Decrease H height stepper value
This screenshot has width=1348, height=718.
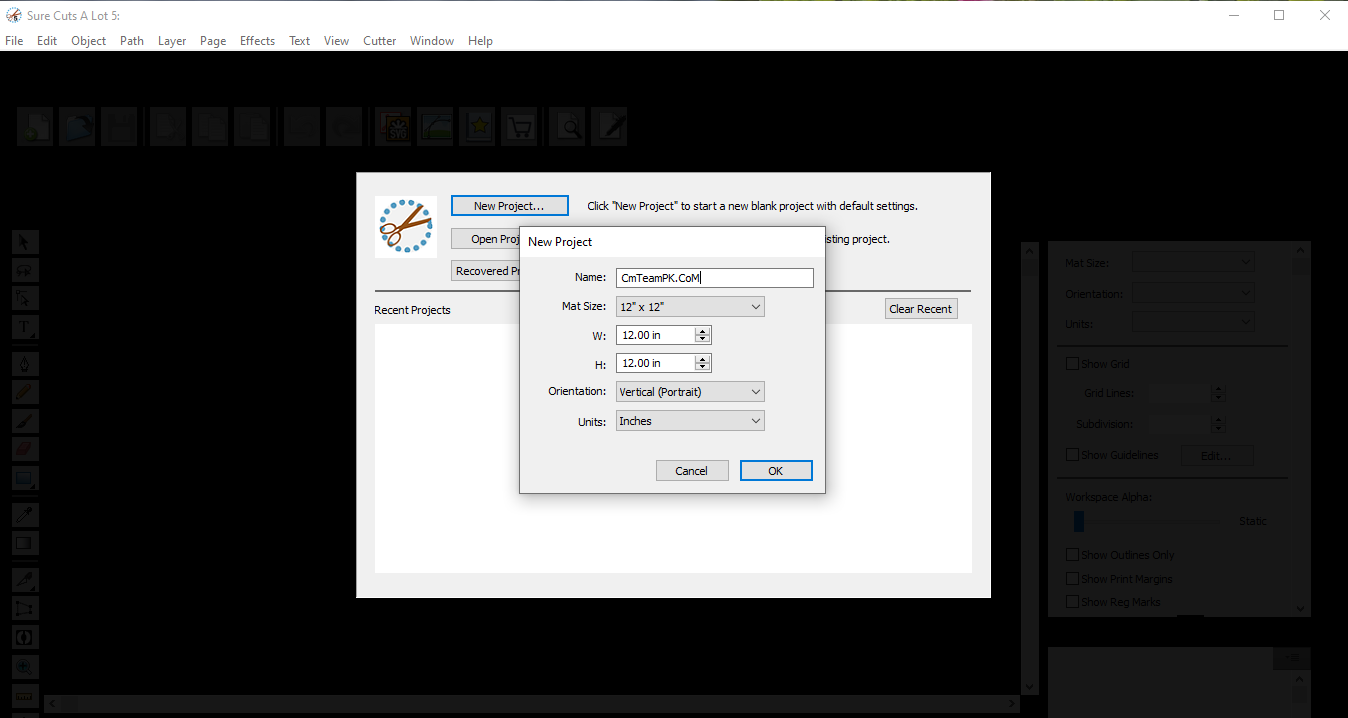(x=703, y=367)
